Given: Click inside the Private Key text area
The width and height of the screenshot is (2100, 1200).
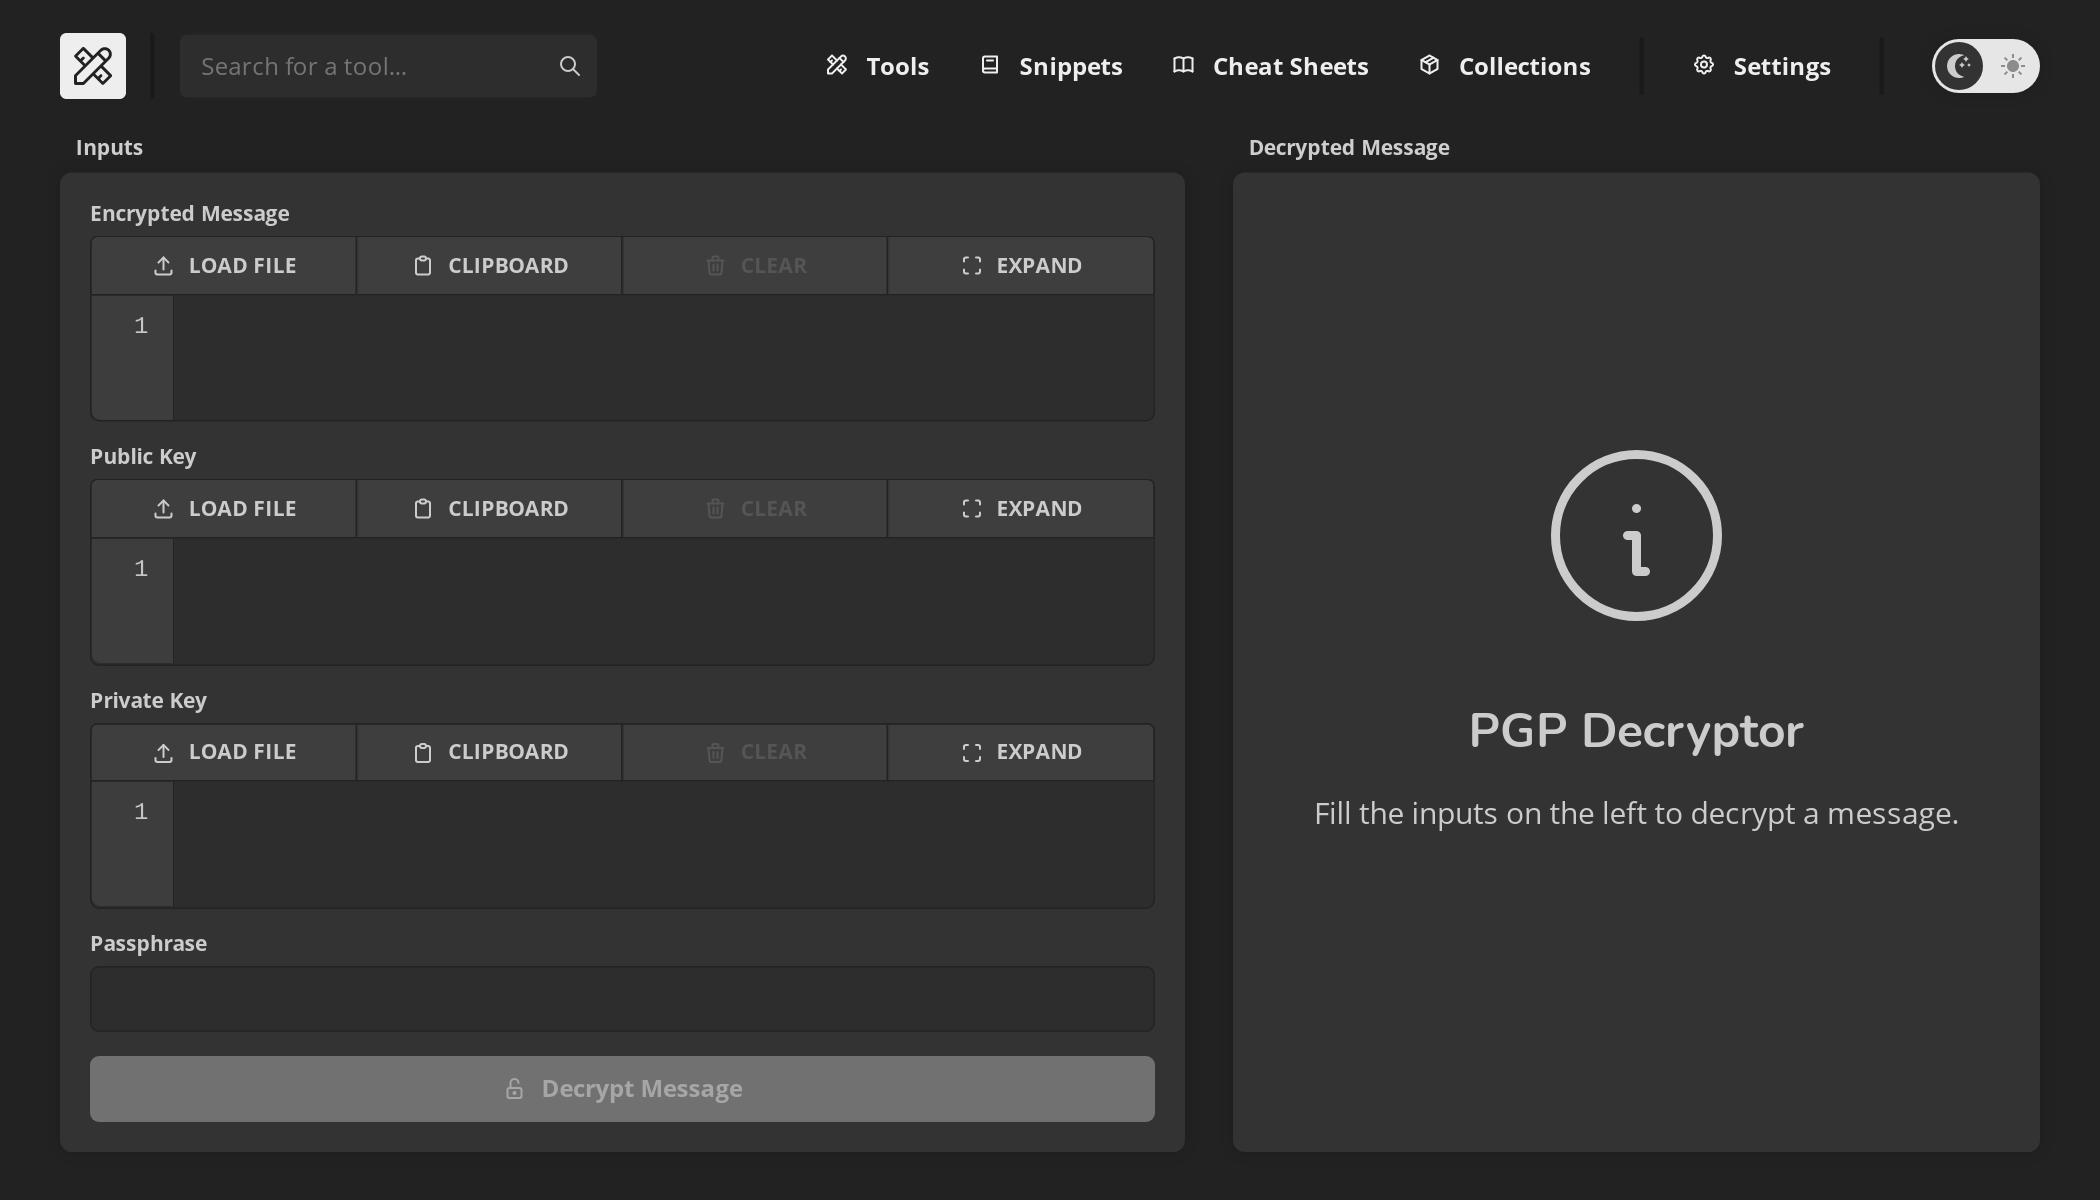Looking at the screenshot, I should (663, 844).
